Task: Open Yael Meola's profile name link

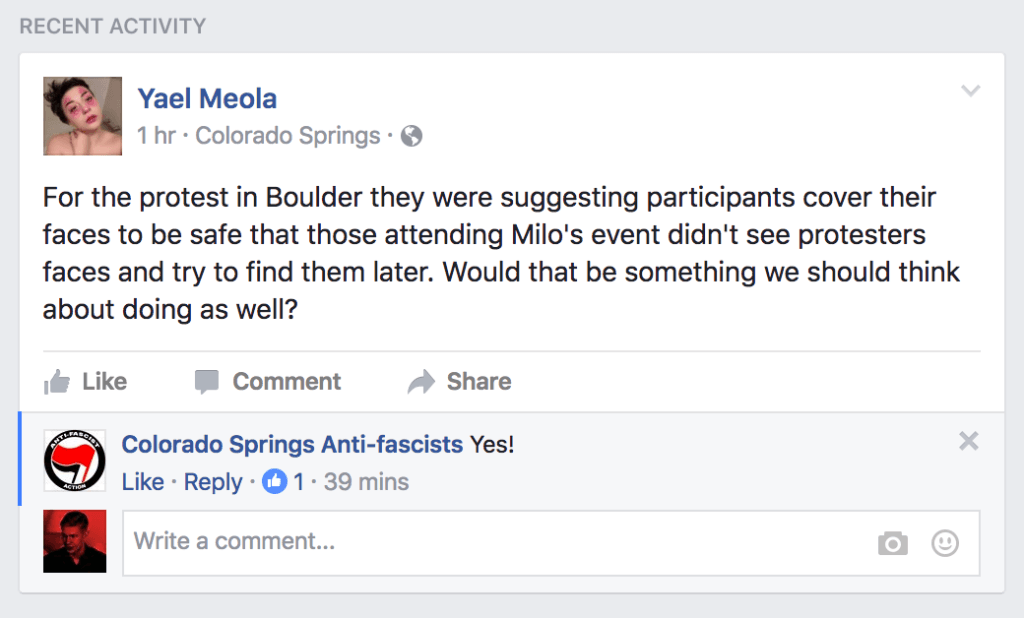Action: pos(207,99)
